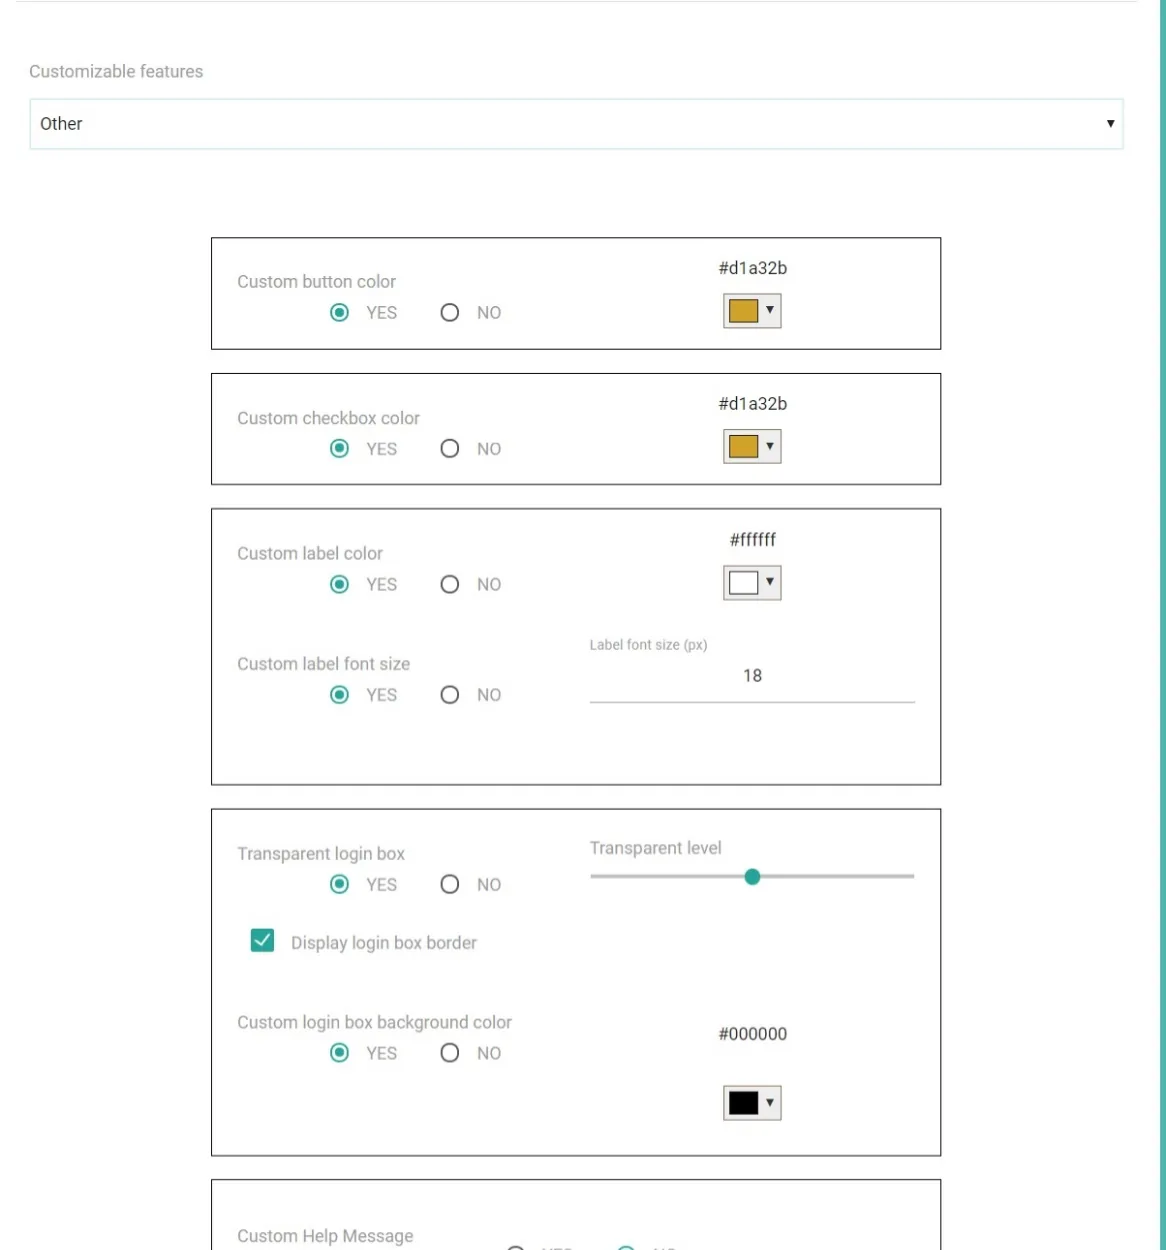The image size is (1166, 1250).
Task: Select NO for Custom label font size
Action: (450, 695)
